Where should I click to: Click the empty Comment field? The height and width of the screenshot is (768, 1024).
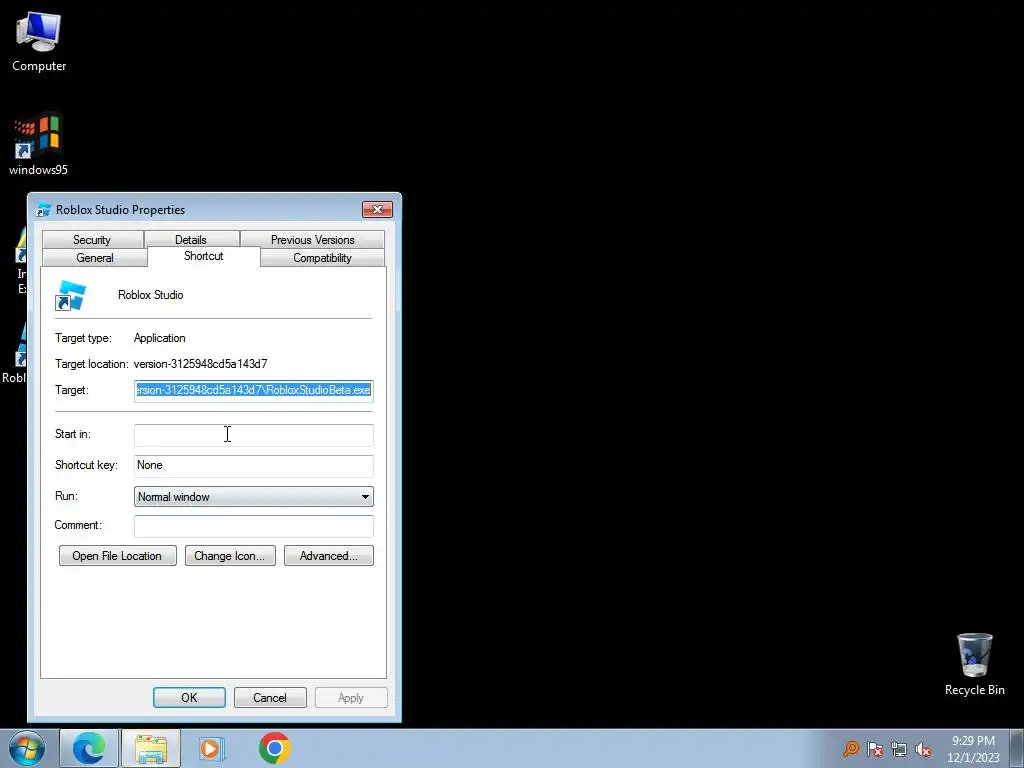click(254, 526)
